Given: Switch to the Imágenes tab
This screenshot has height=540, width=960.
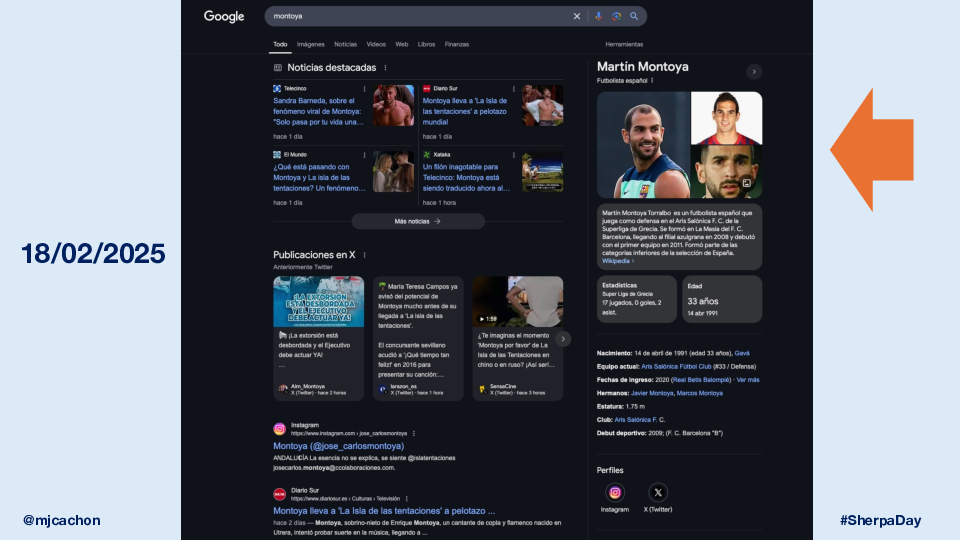Looking at the screenshot, I should click(310, 44).
